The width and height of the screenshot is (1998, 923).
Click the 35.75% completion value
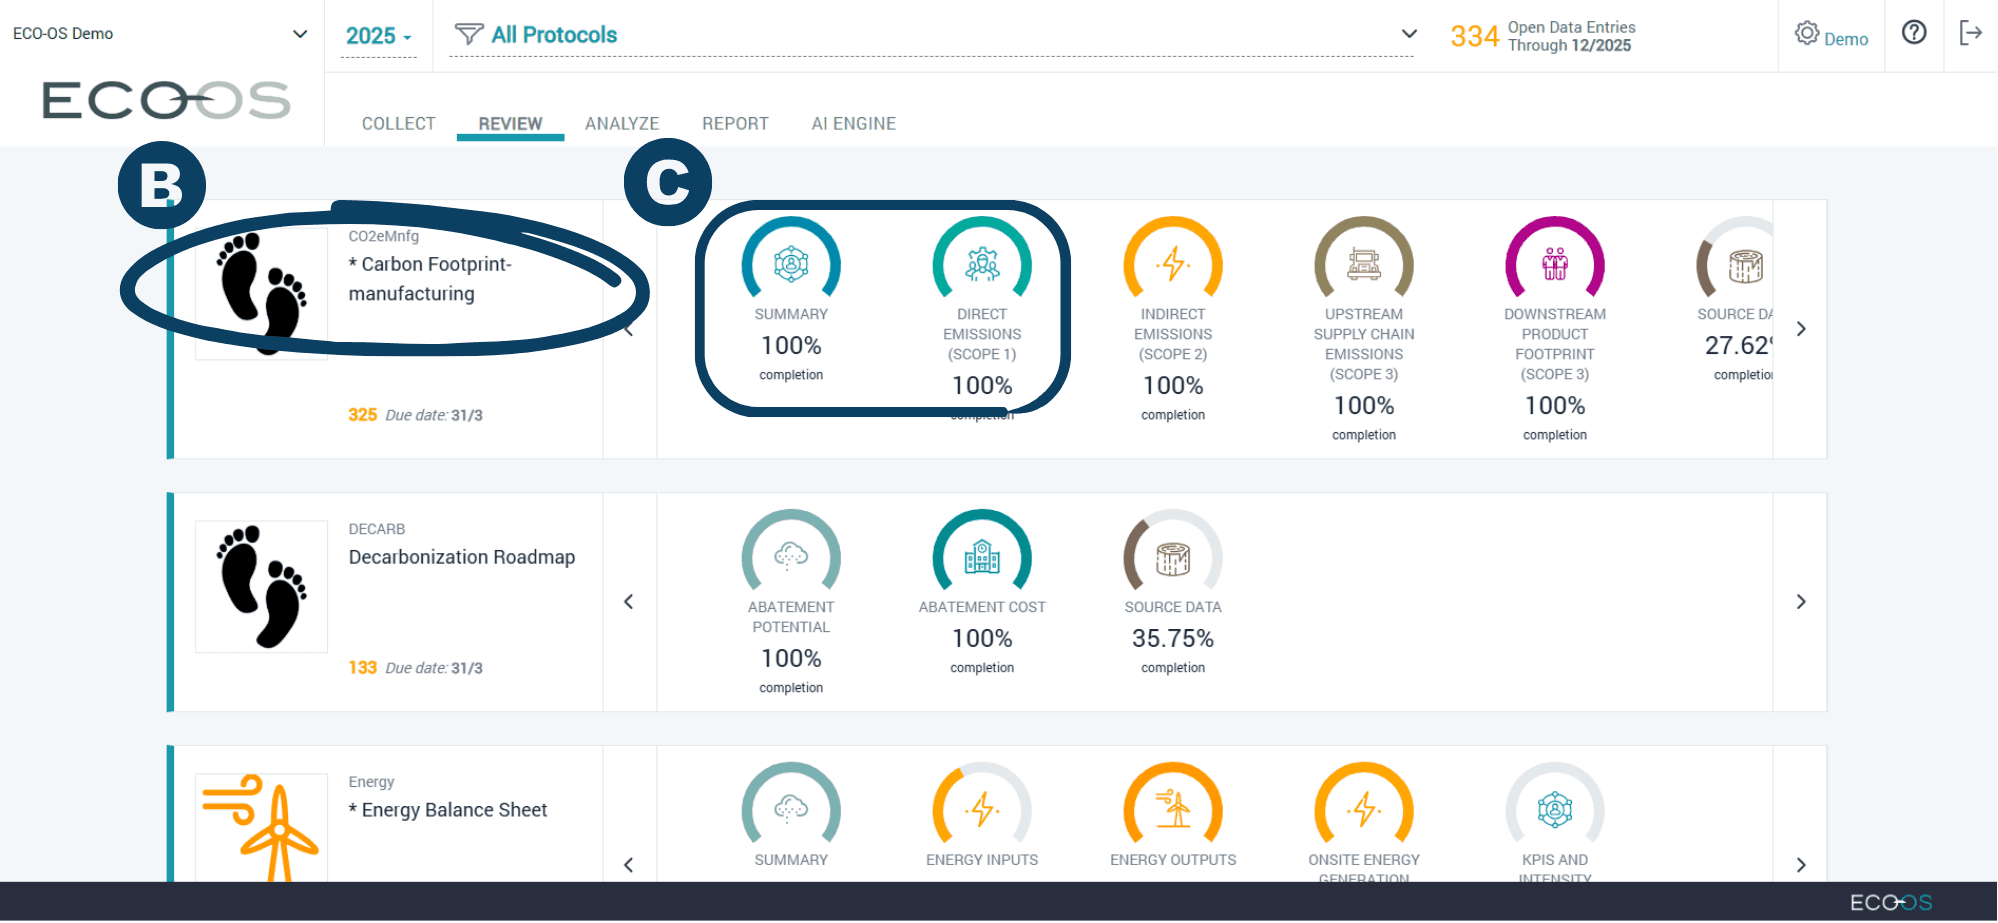pyautogui.click(x=1173, y=638)
